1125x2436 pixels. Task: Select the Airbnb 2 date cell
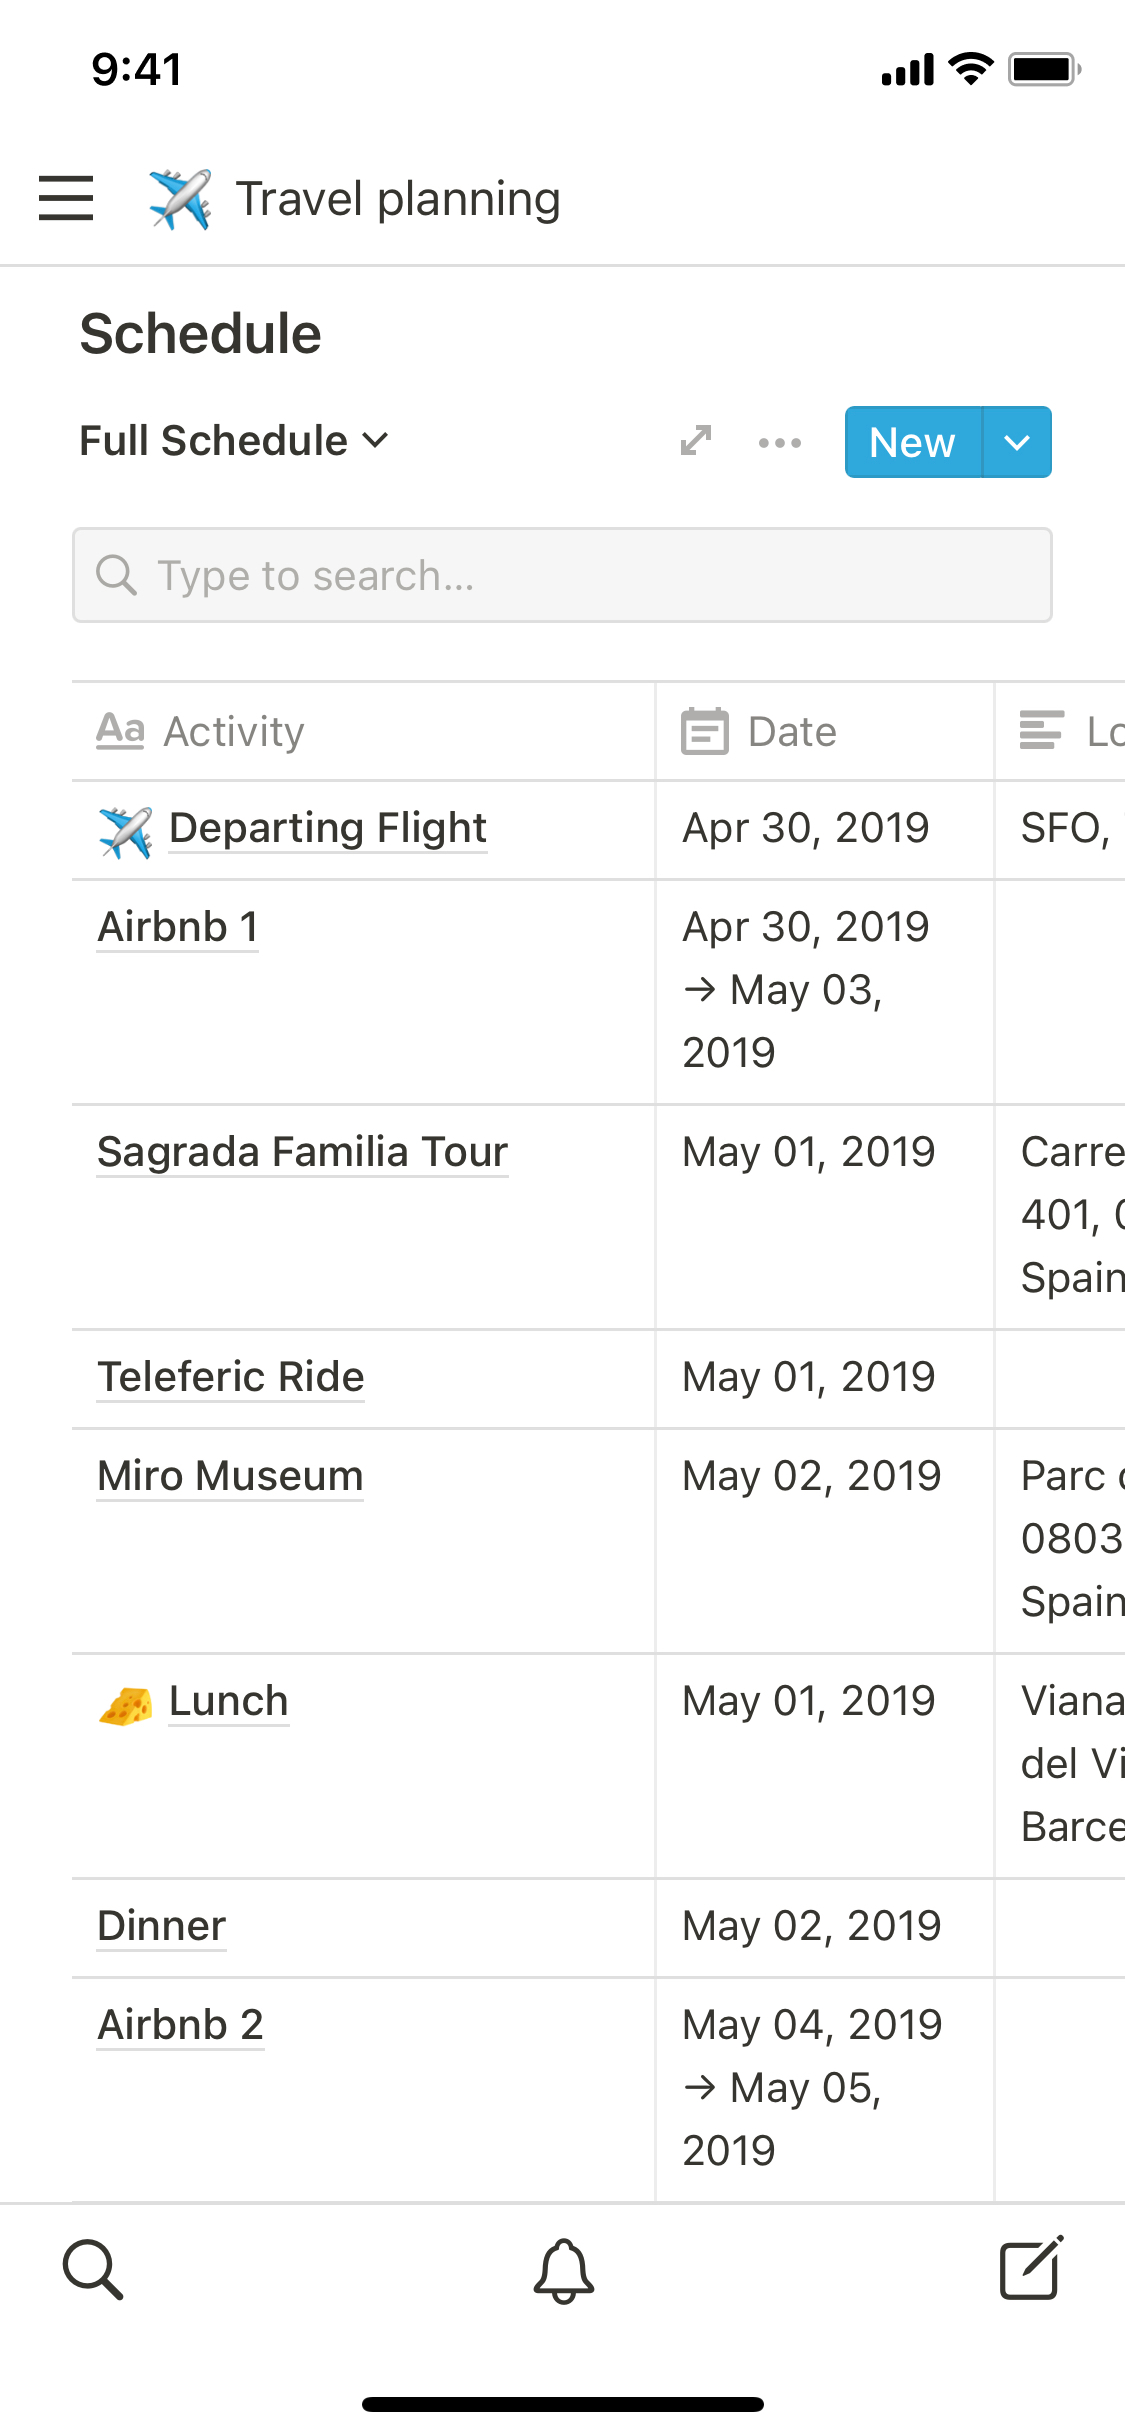[x=812, y=2087]
